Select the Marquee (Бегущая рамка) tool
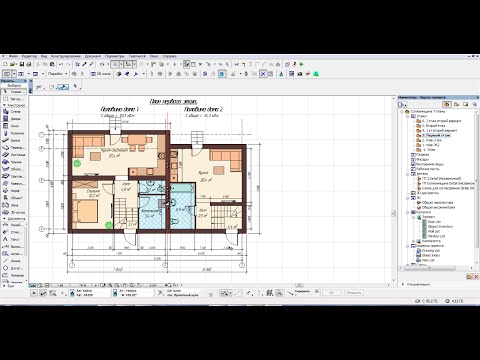 point(13,99)
